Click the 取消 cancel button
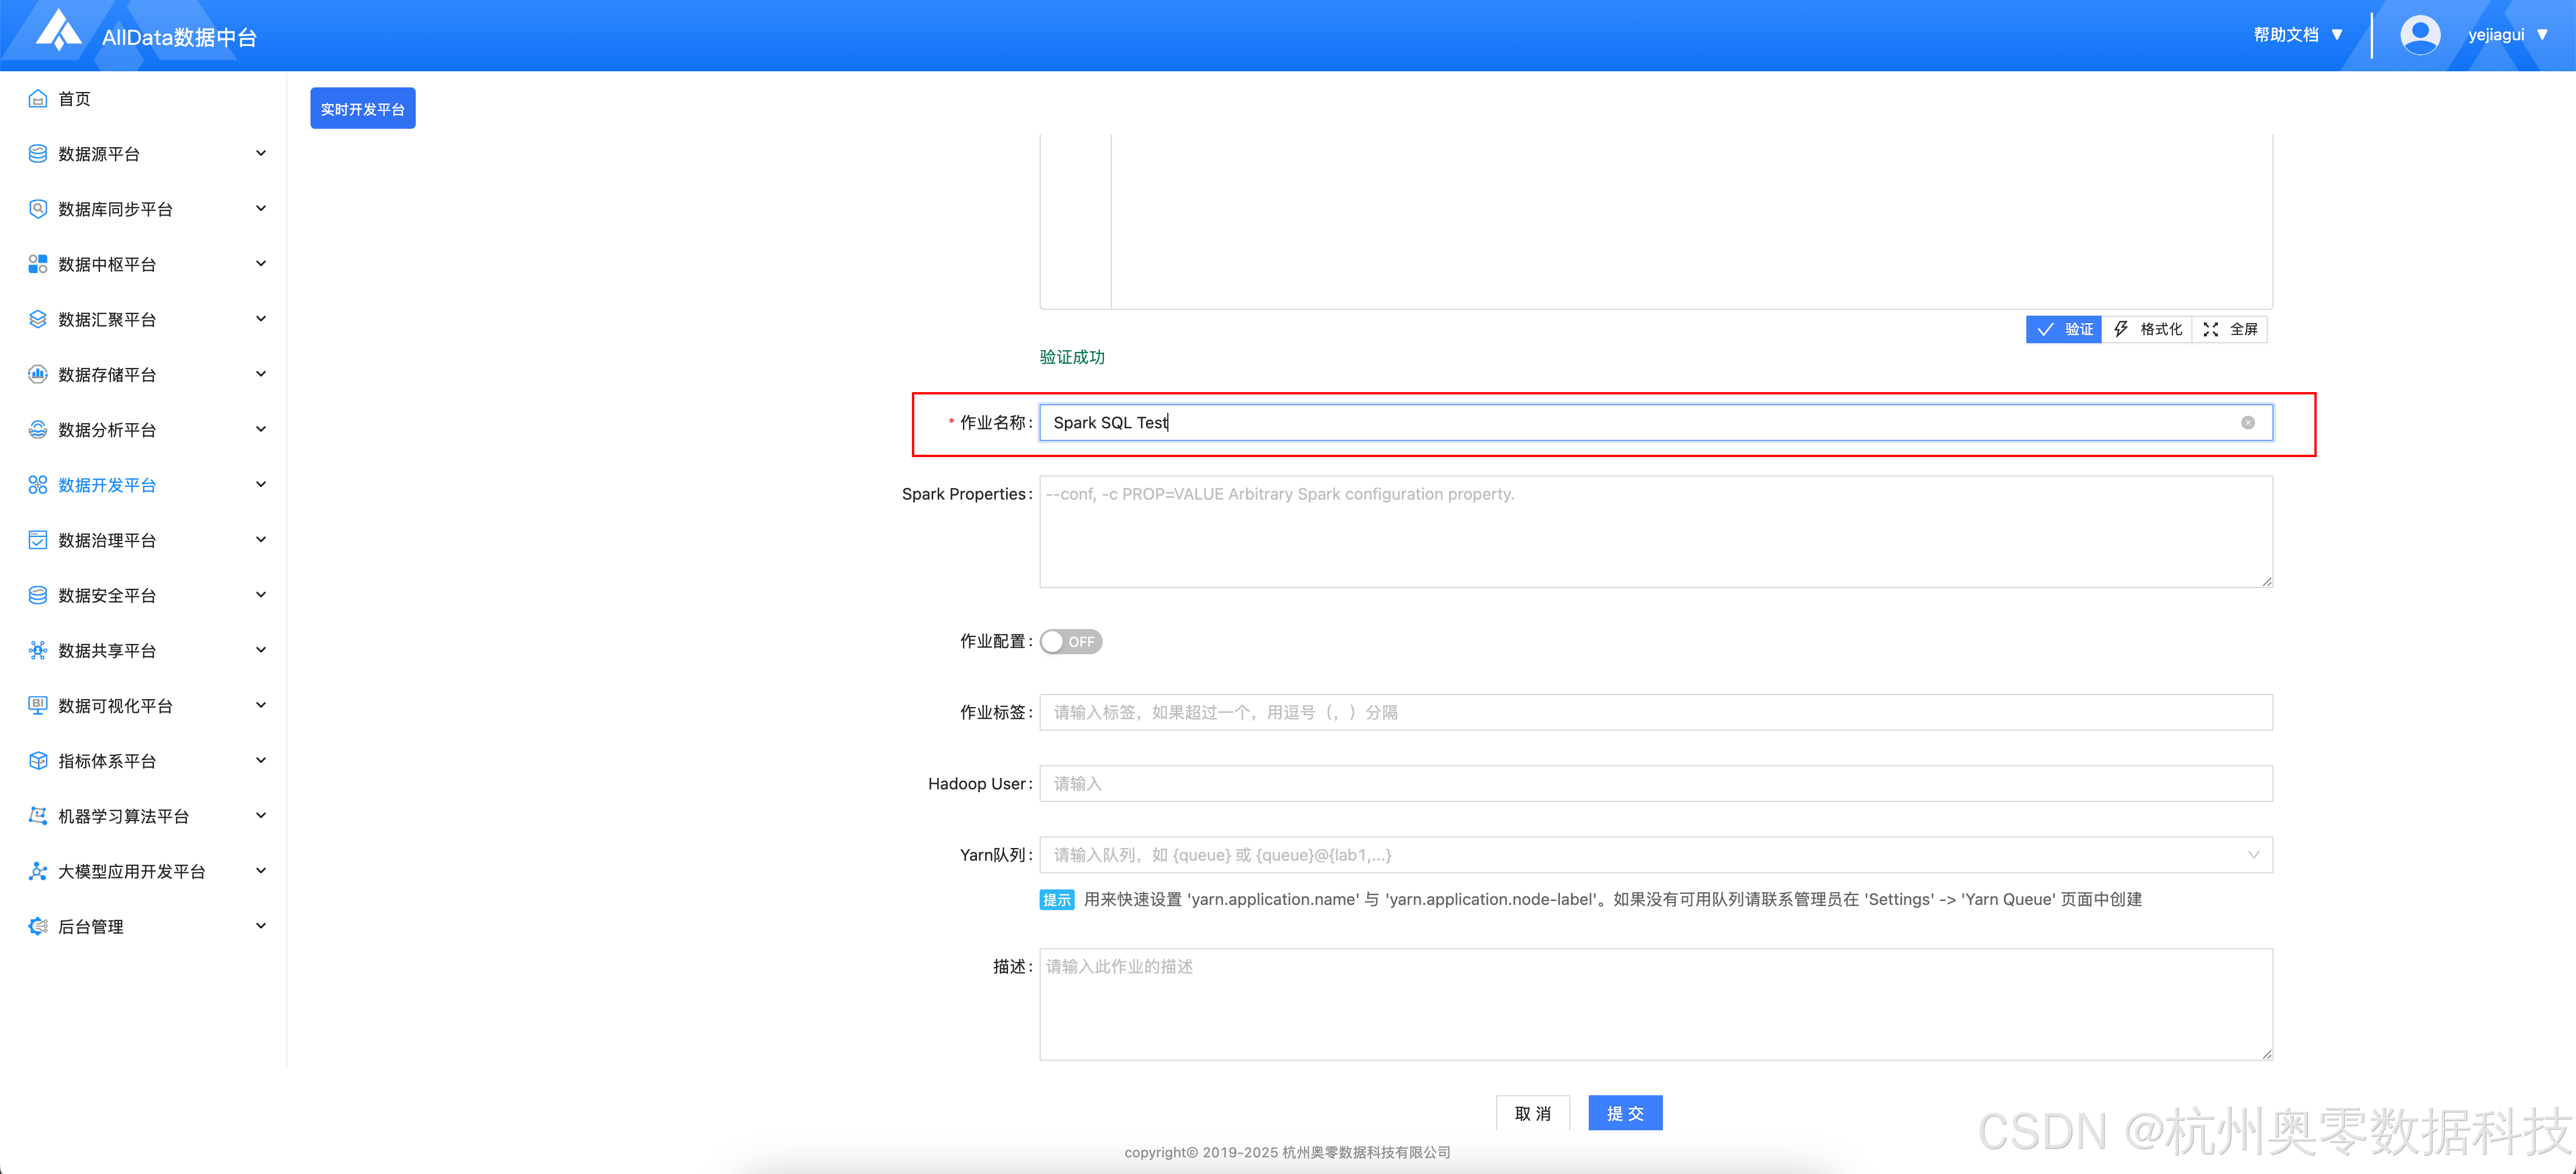2576x1174 pixels. click(x=1532, y=1113)
